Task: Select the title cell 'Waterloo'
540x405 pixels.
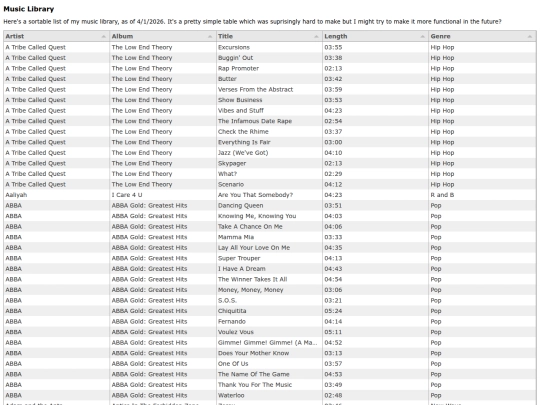Action: pyautogui.click(x=269, y=395)
